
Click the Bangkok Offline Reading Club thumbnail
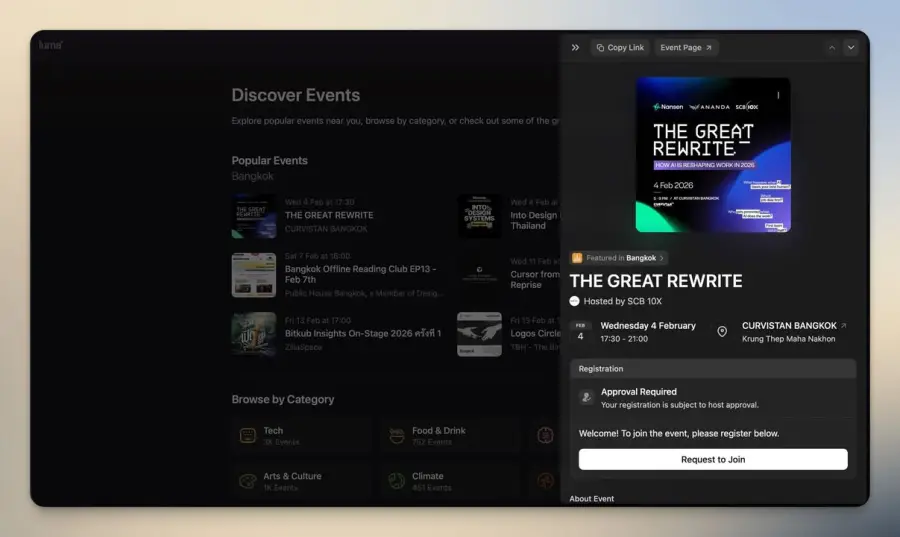pyautogui.click(x=254, y=275)
